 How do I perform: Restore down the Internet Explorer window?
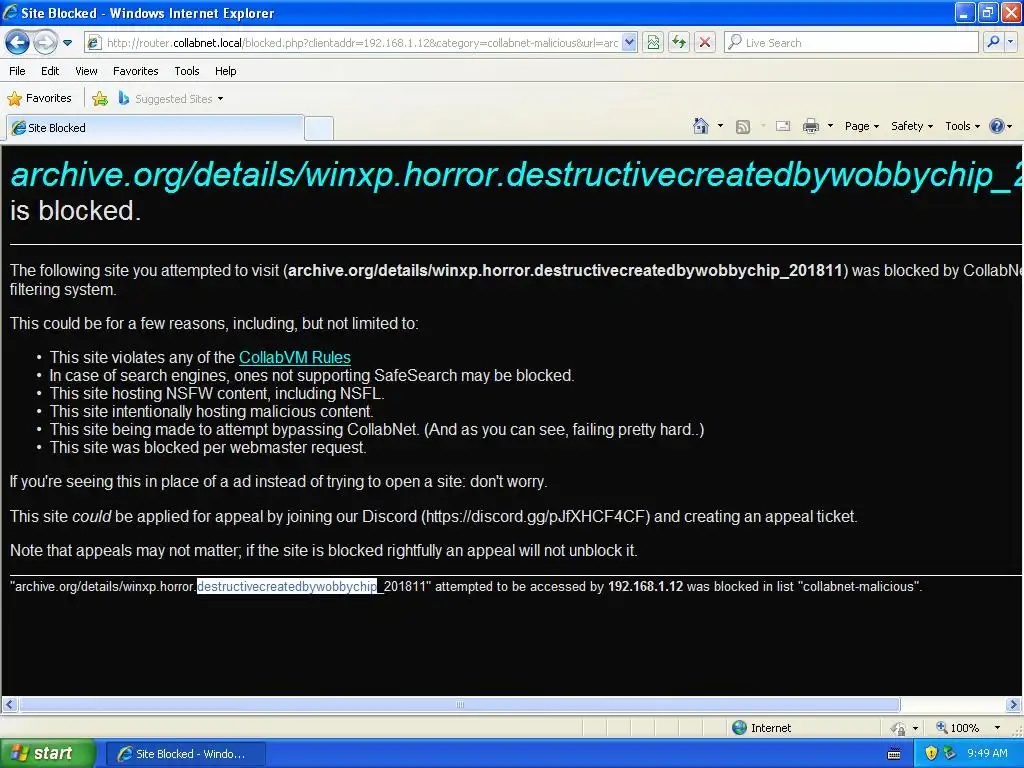[x=987, y=12]
